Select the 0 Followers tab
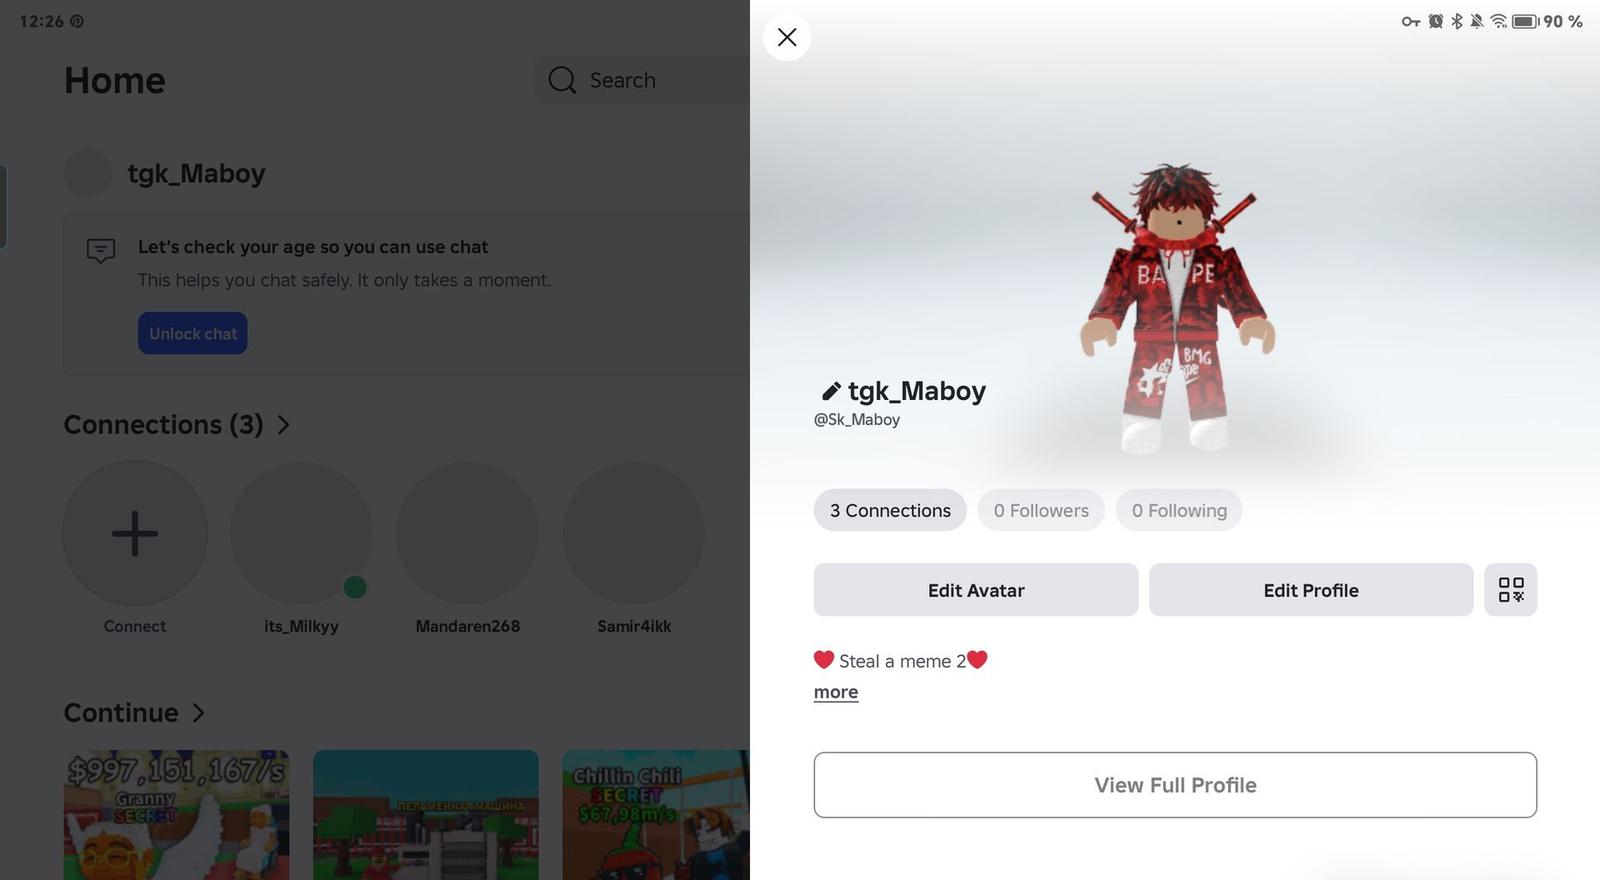 (1041, 510)
